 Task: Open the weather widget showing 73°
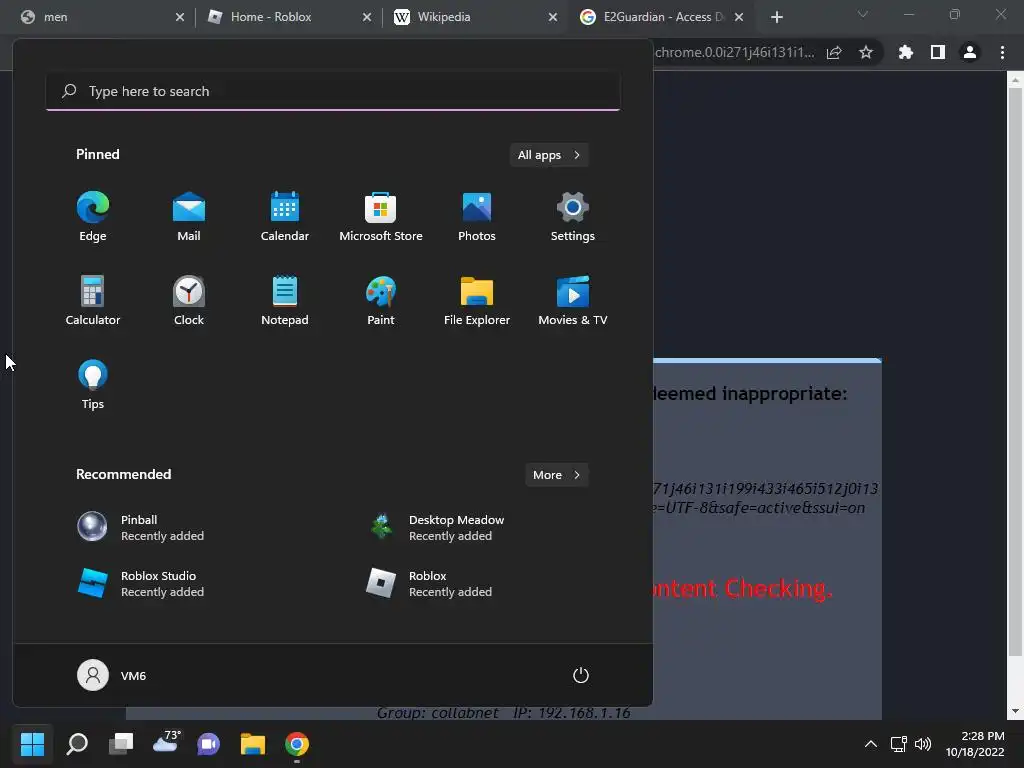(165, 743)
